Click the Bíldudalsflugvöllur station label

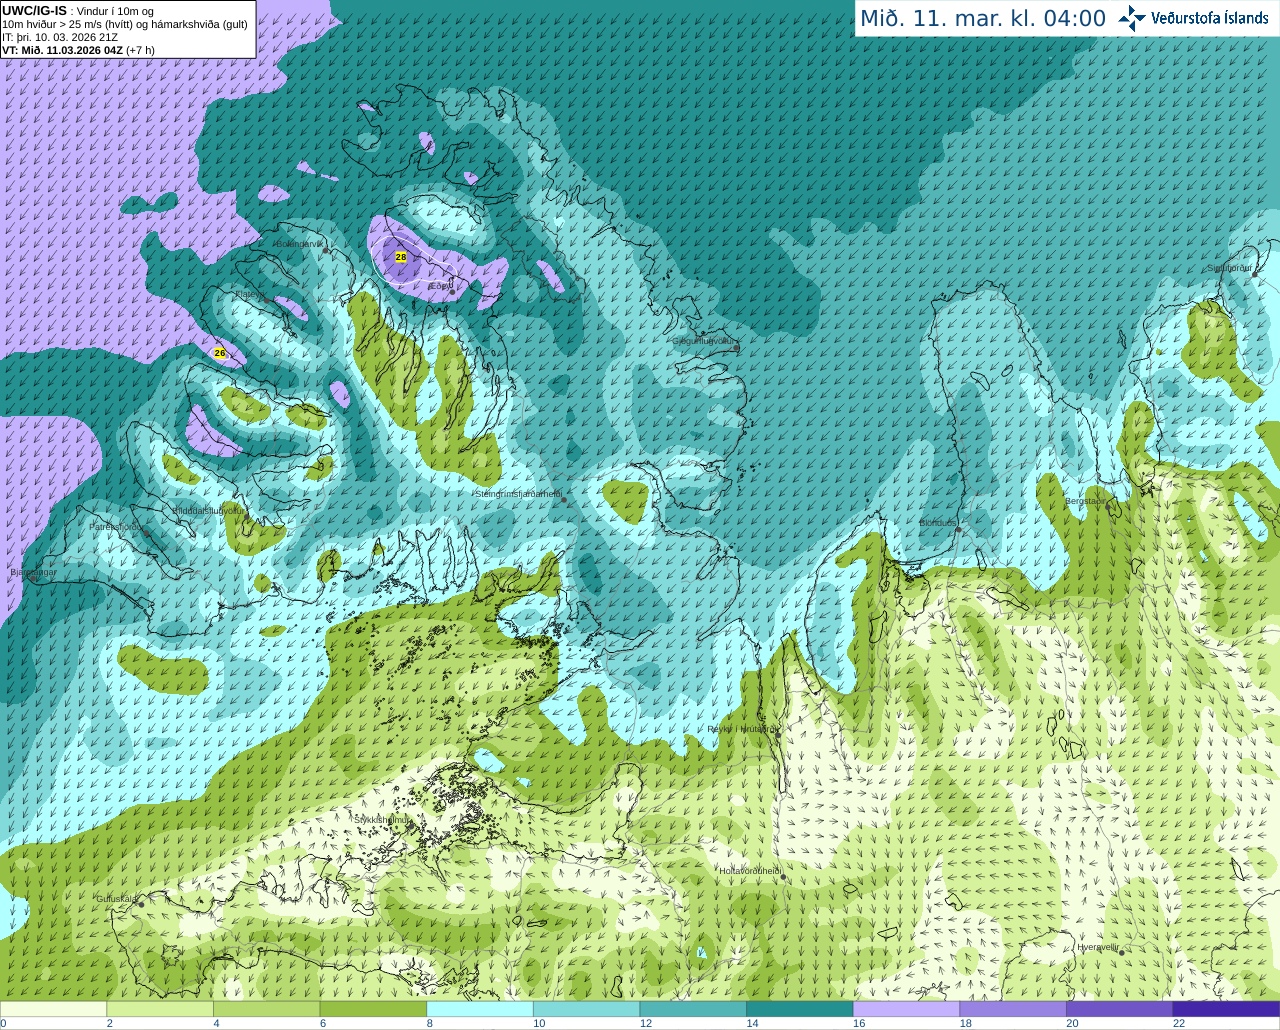click(x=207, y=510)
